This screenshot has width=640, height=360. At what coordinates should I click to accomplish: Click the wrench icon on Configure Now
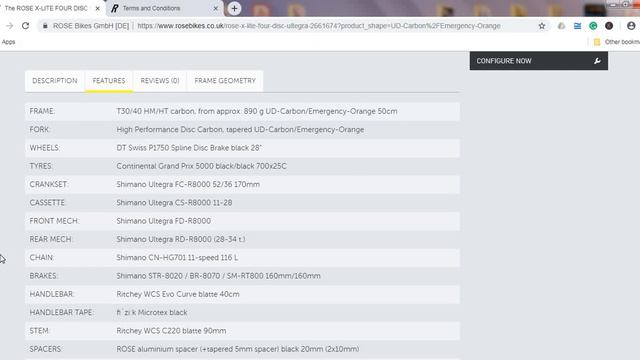click(597, 61)
